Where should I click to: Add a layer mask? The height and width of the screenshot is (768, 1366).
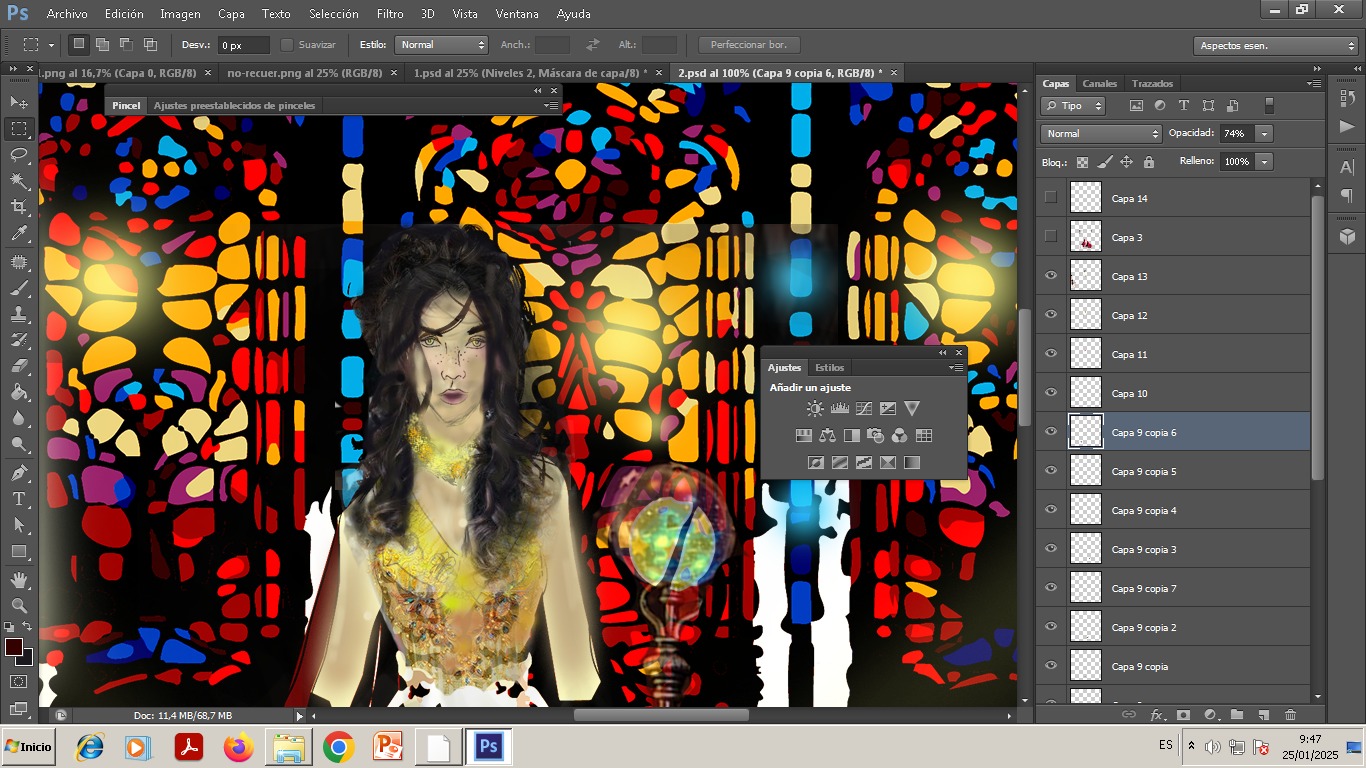(x=1183, y=714)
